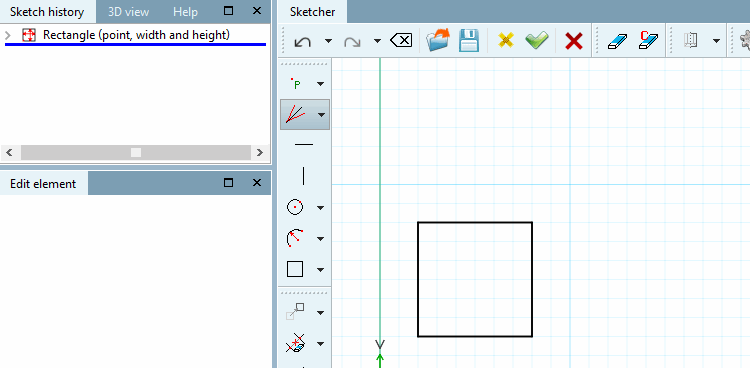Viewport: 750px width, 368px height.
Task: Switch to Sketch history tab
Action: click(47, 12)
